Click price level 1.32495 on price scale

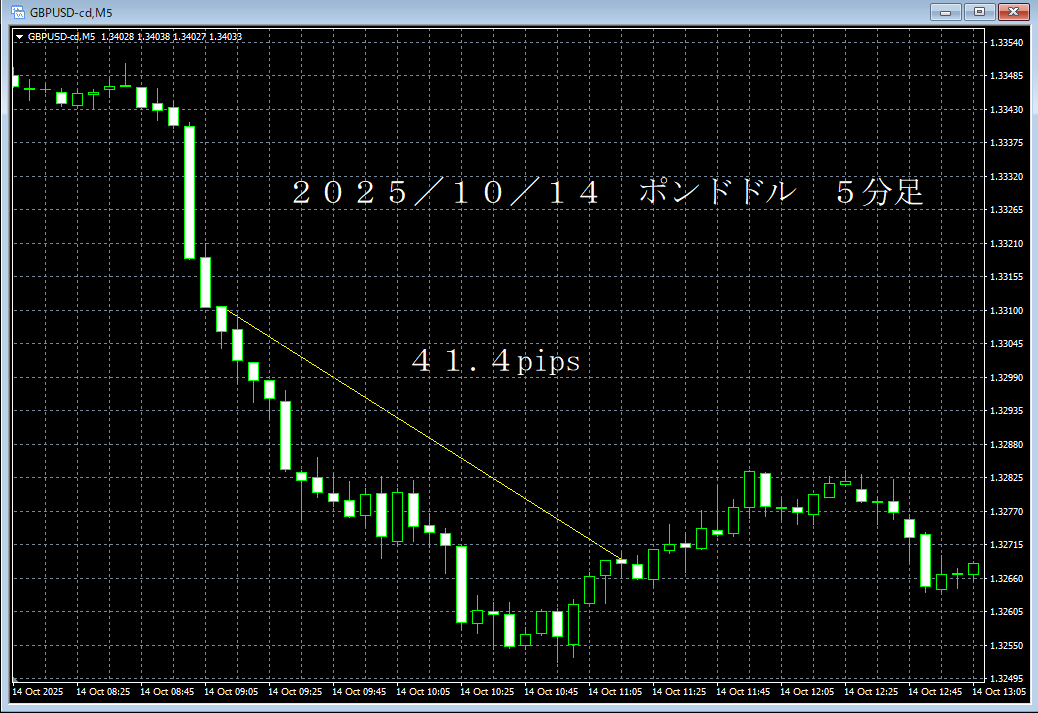[x=1006, y=679]
